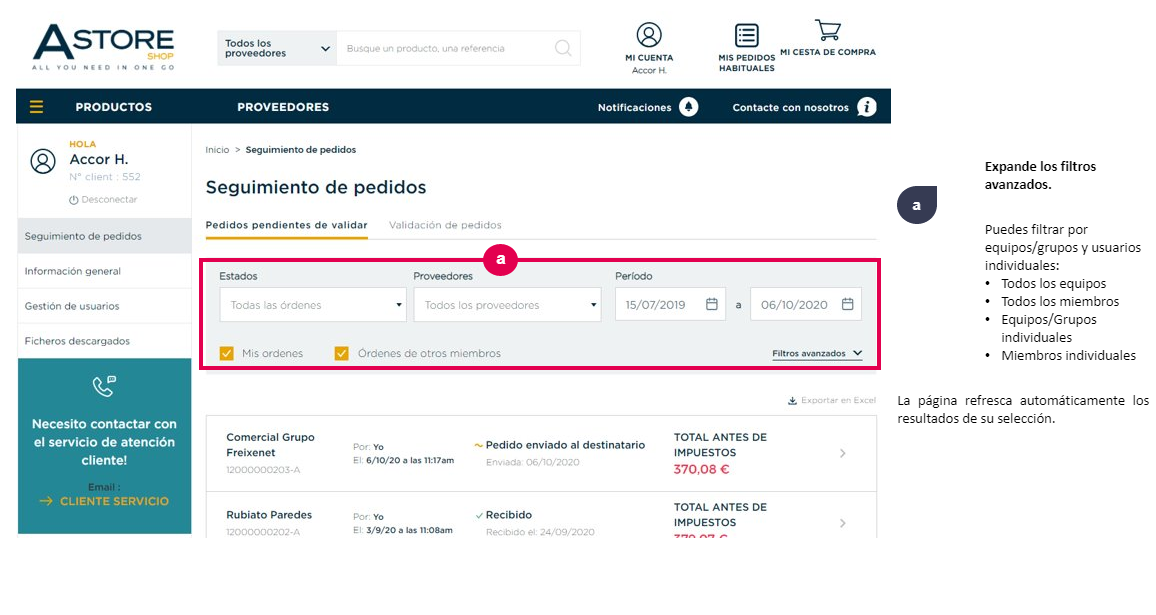Select Seguimiento de pedidos in sidebar
The height and width of the screenshot is (615, 1156).
click(104, 236)
